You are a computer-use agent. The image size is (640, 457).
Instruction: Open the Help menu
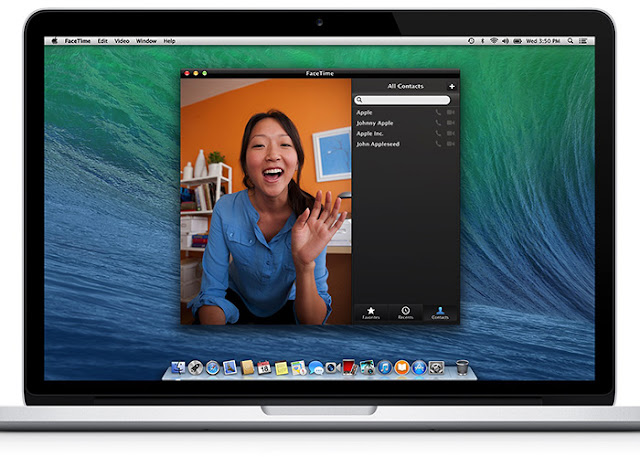pyautogui.click(x=169, y=41)
